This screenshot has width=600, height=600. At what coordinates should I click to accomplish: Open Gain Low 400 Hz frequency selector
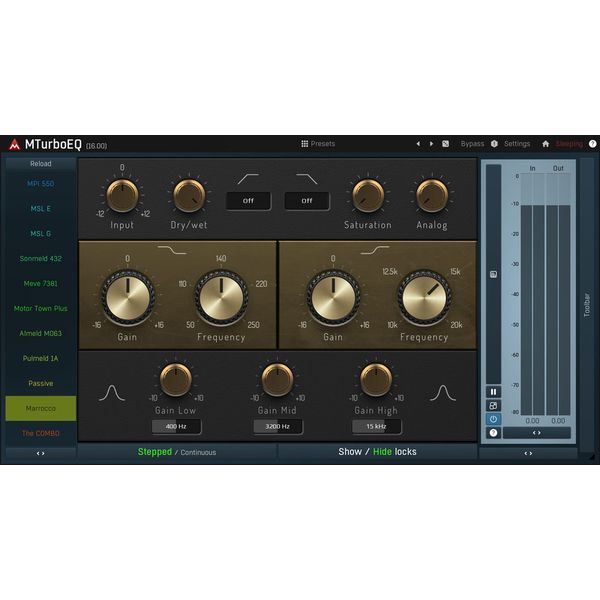point(176,427)
